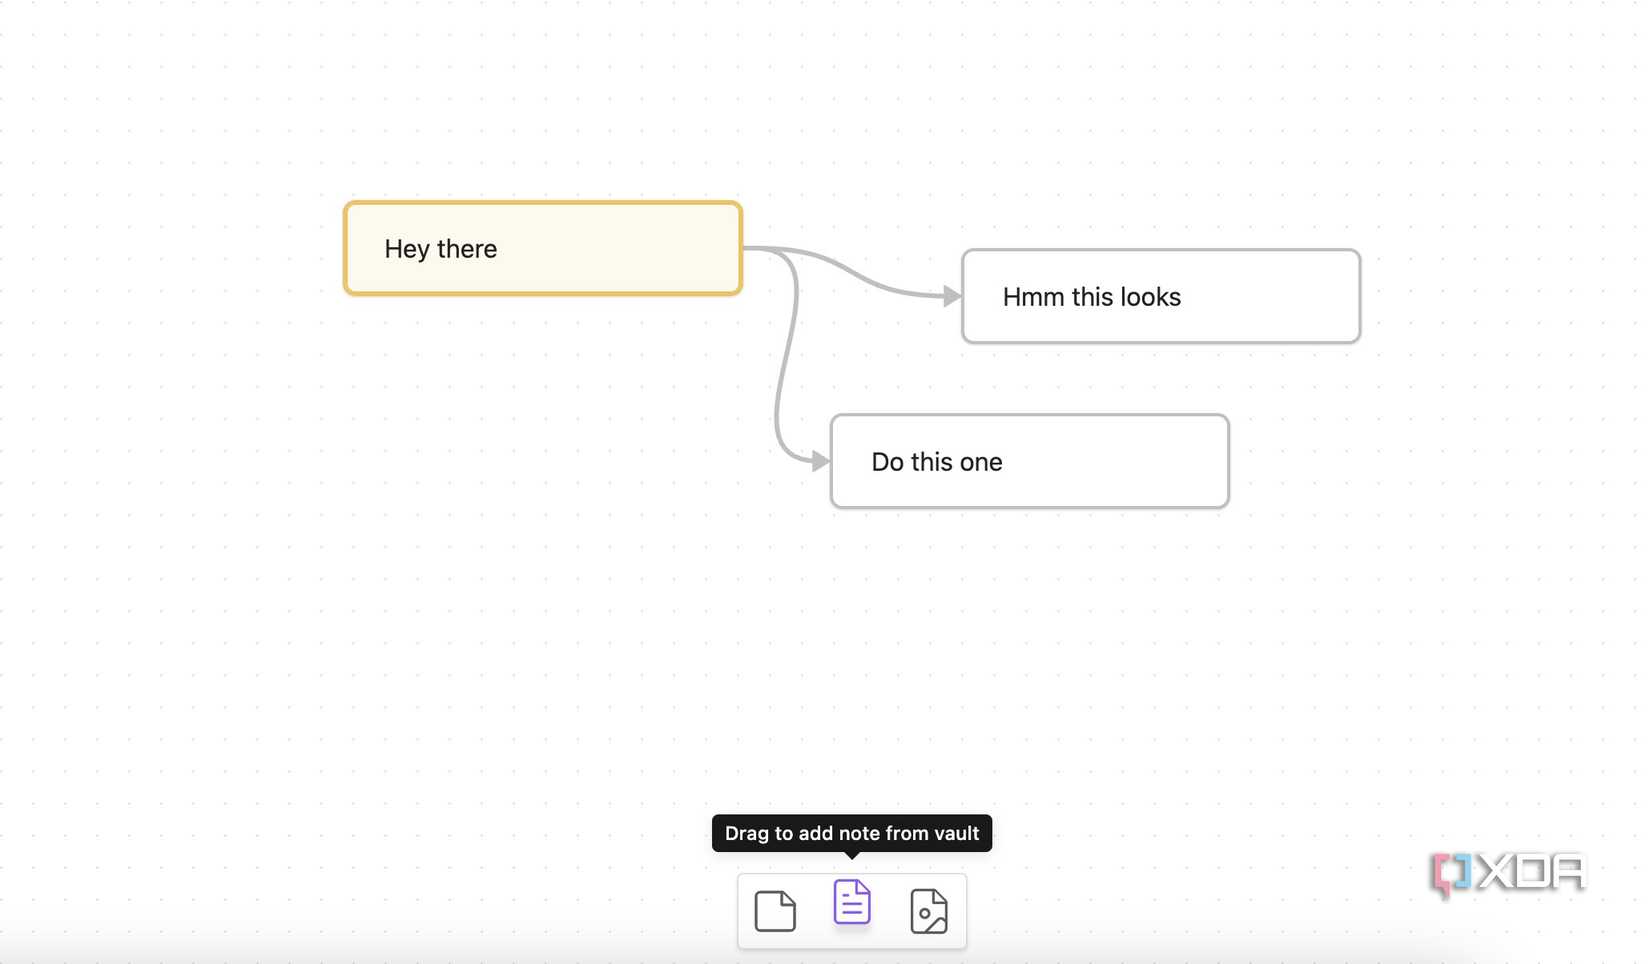This screenshot has width=1650, height=964.
Task: Click the XDA logo watermark
Action: point(1504,873)
